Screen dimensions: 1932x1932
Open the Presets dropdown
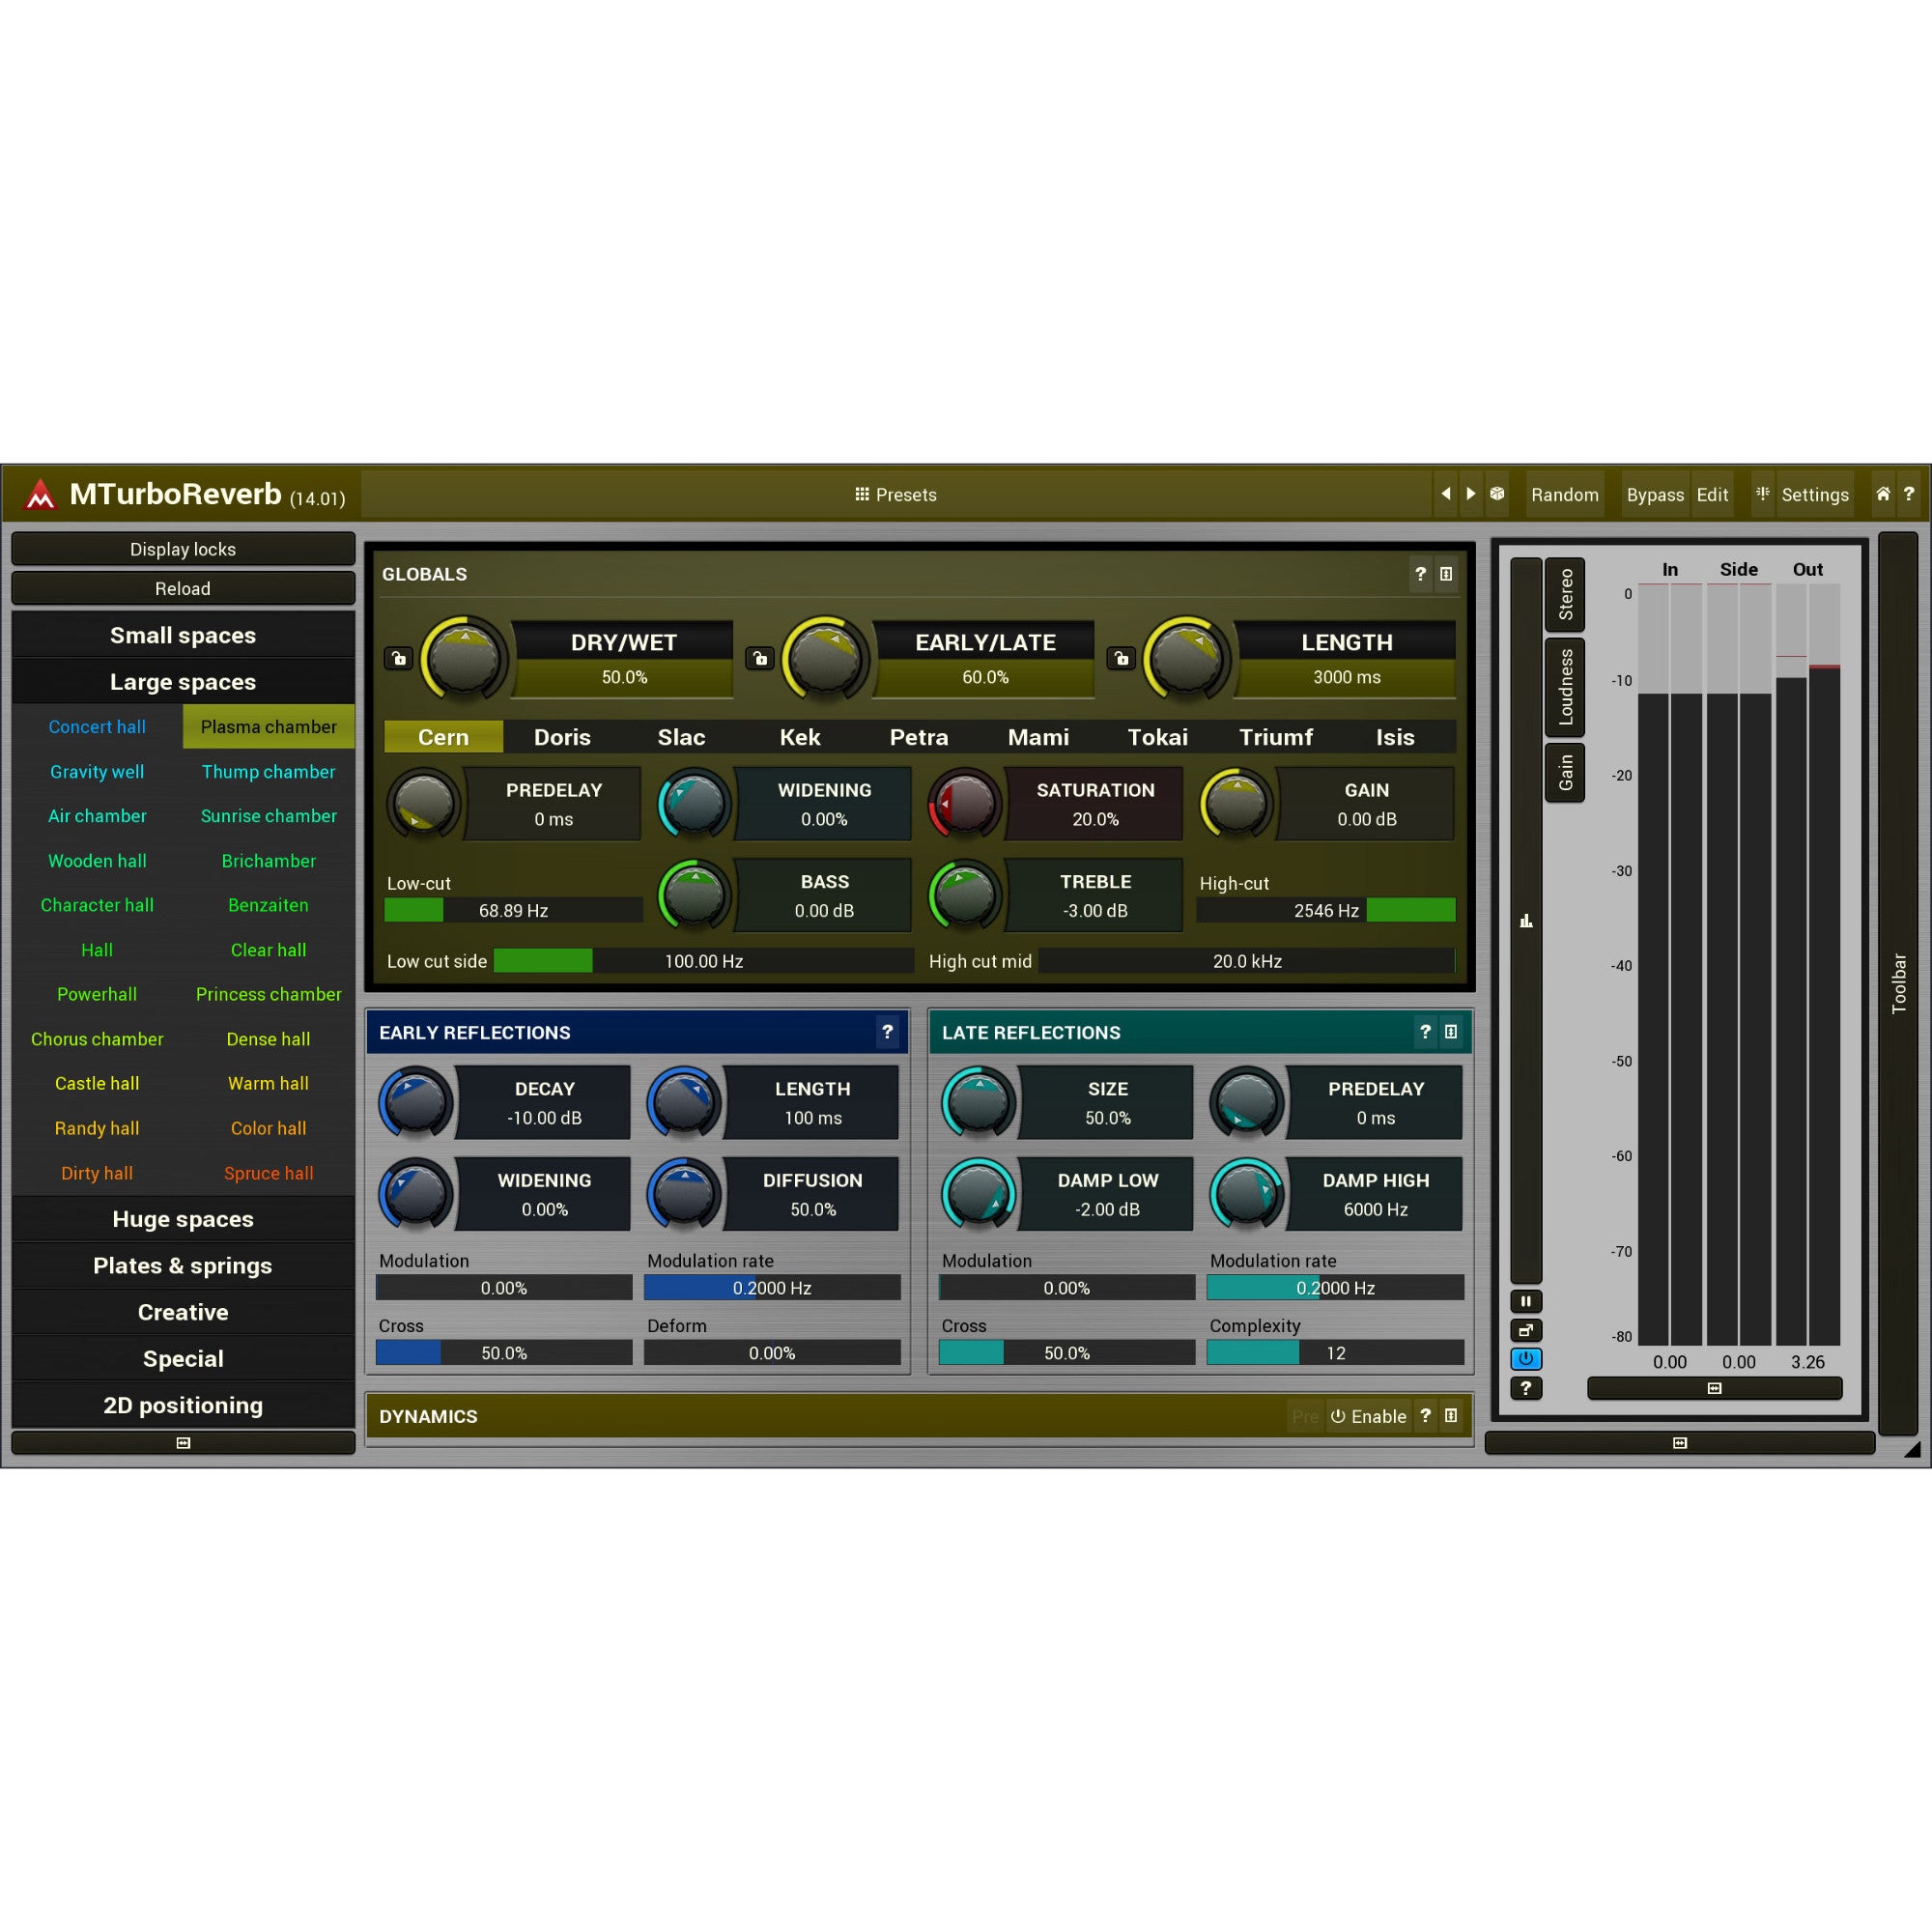tap(896, 494)
